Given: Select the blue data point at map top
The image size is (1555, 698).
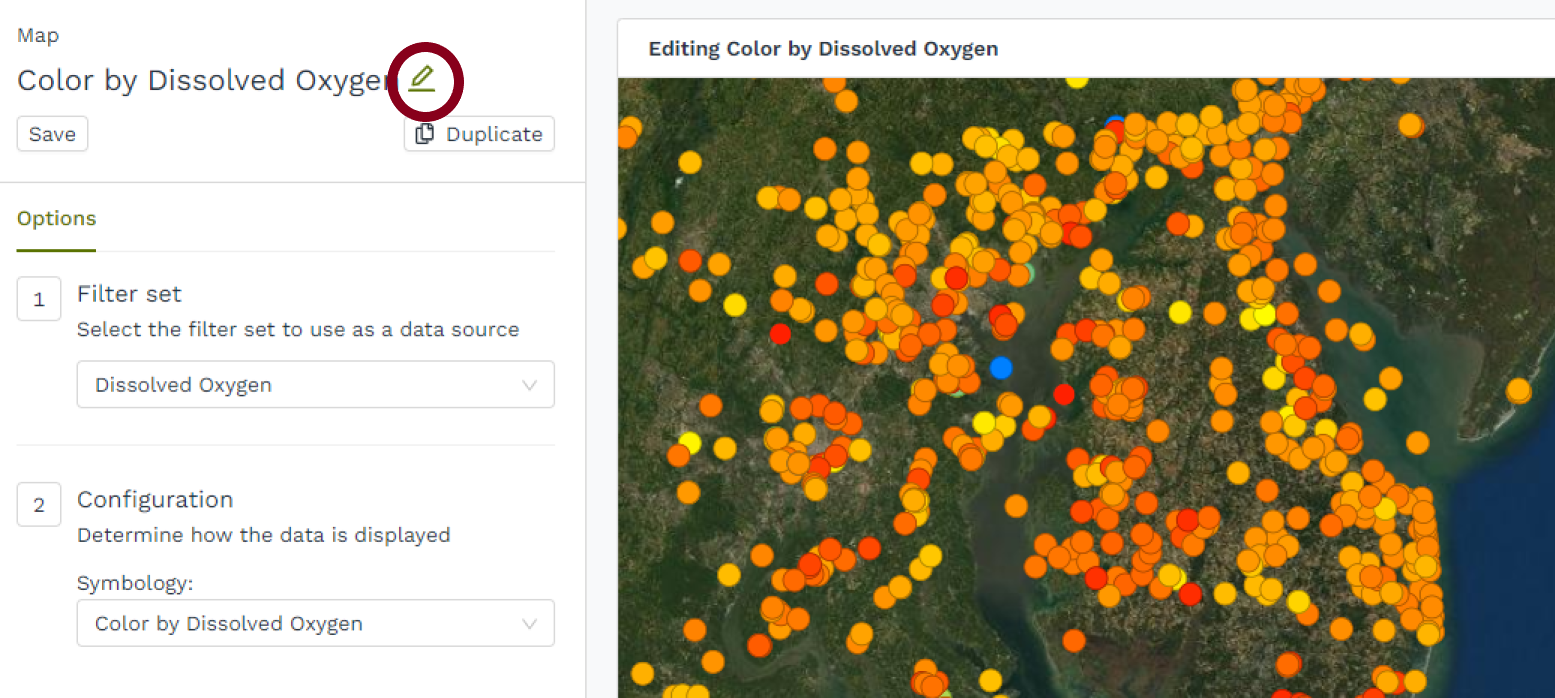Looking at the screenshot, I should pyautogui.click(x=1115, y=124).
